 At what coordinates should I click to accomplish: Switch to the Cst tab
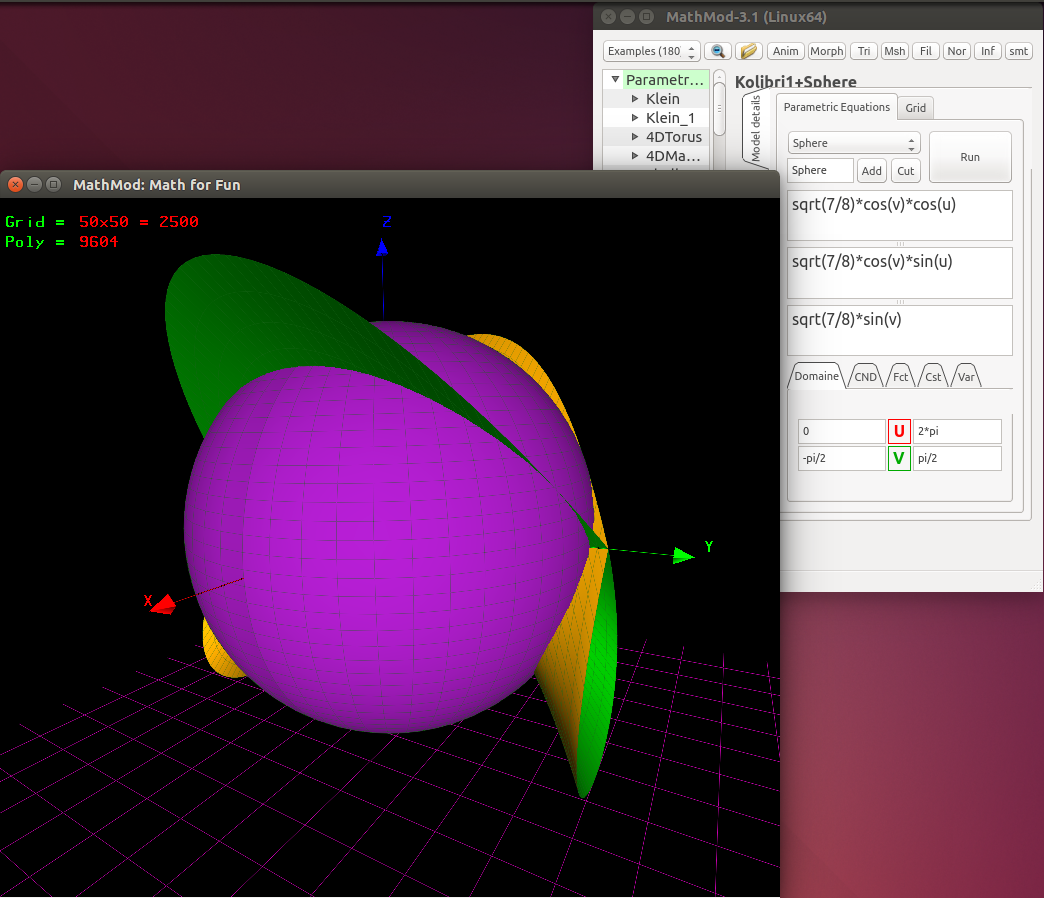coord(933,377)
